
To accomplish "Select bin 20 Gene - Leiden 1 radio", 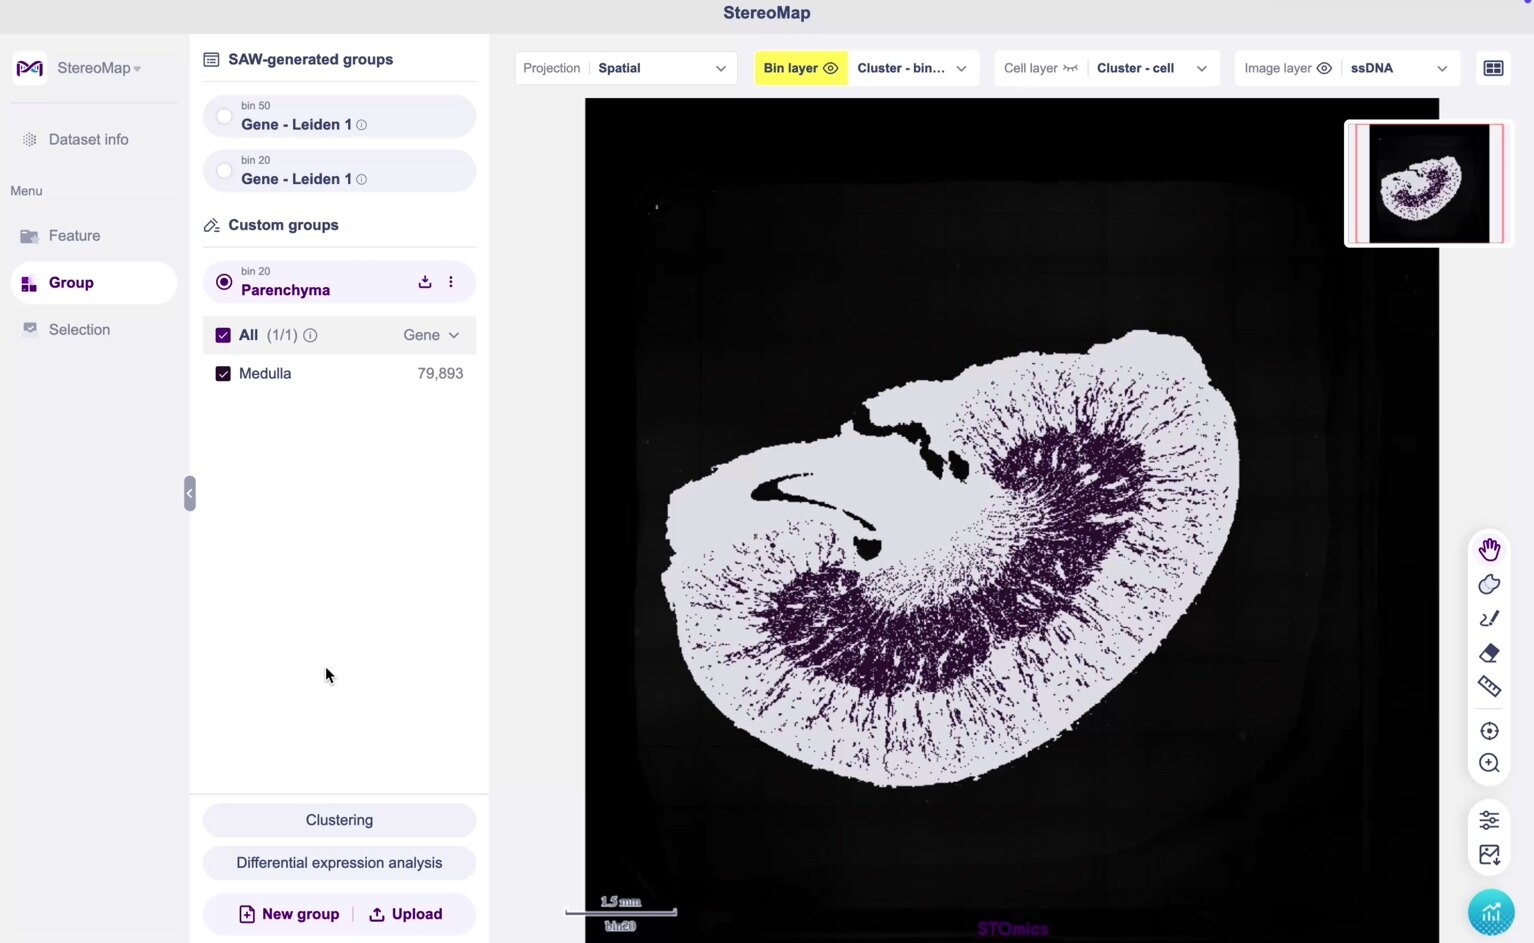I will coord(224,170).
